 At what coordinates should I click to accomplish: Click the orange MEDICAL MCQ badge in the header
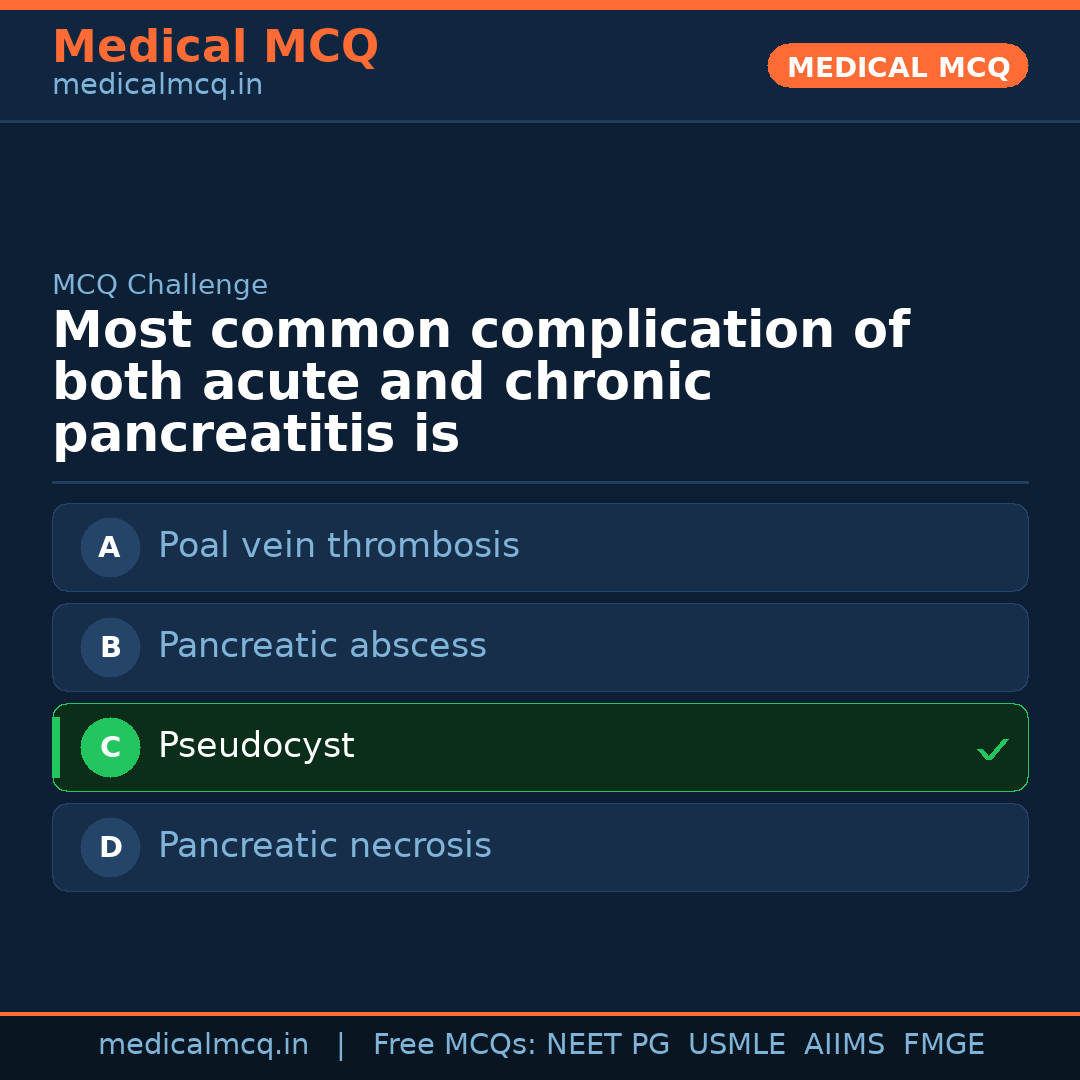pos(897,66)
